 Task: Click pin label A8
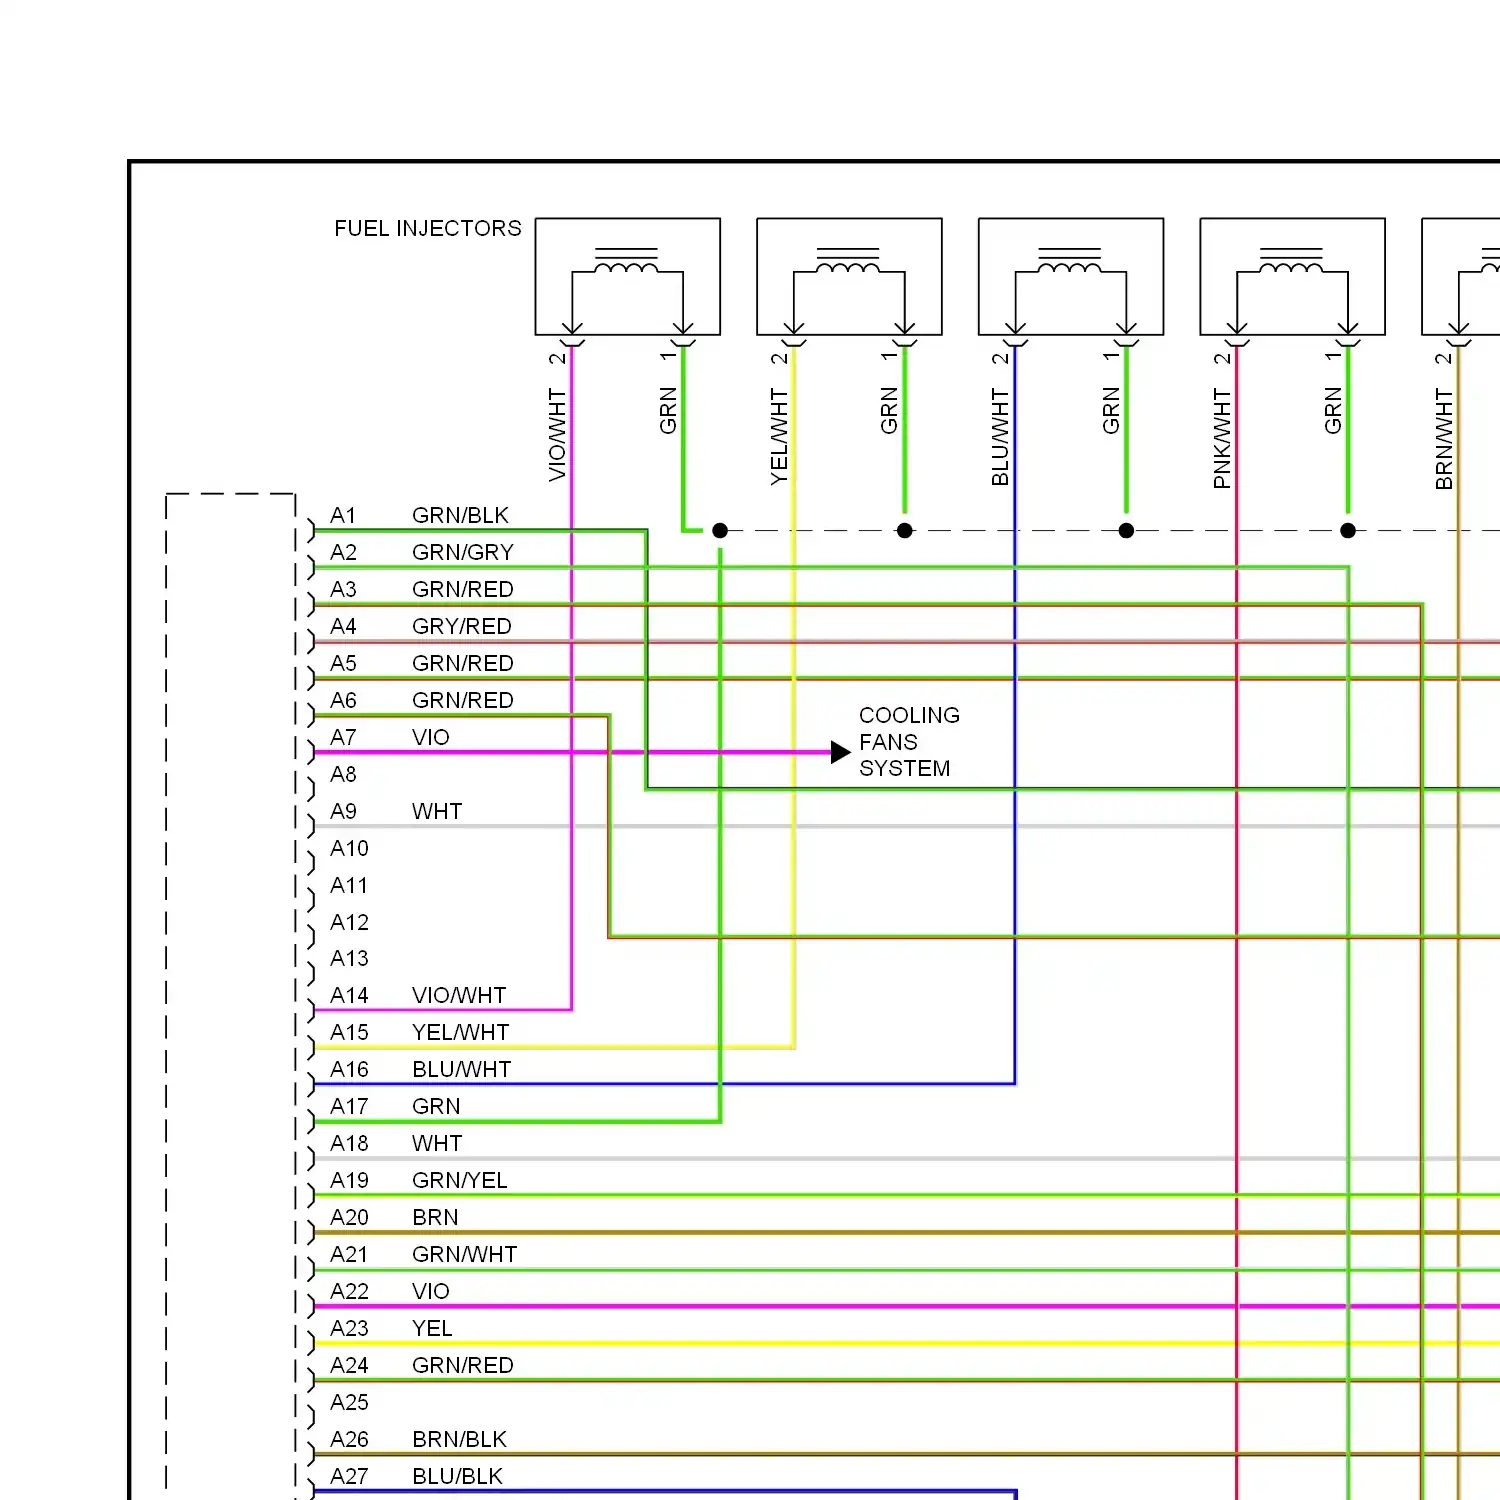pyautogui.click(x=343, y=775)
